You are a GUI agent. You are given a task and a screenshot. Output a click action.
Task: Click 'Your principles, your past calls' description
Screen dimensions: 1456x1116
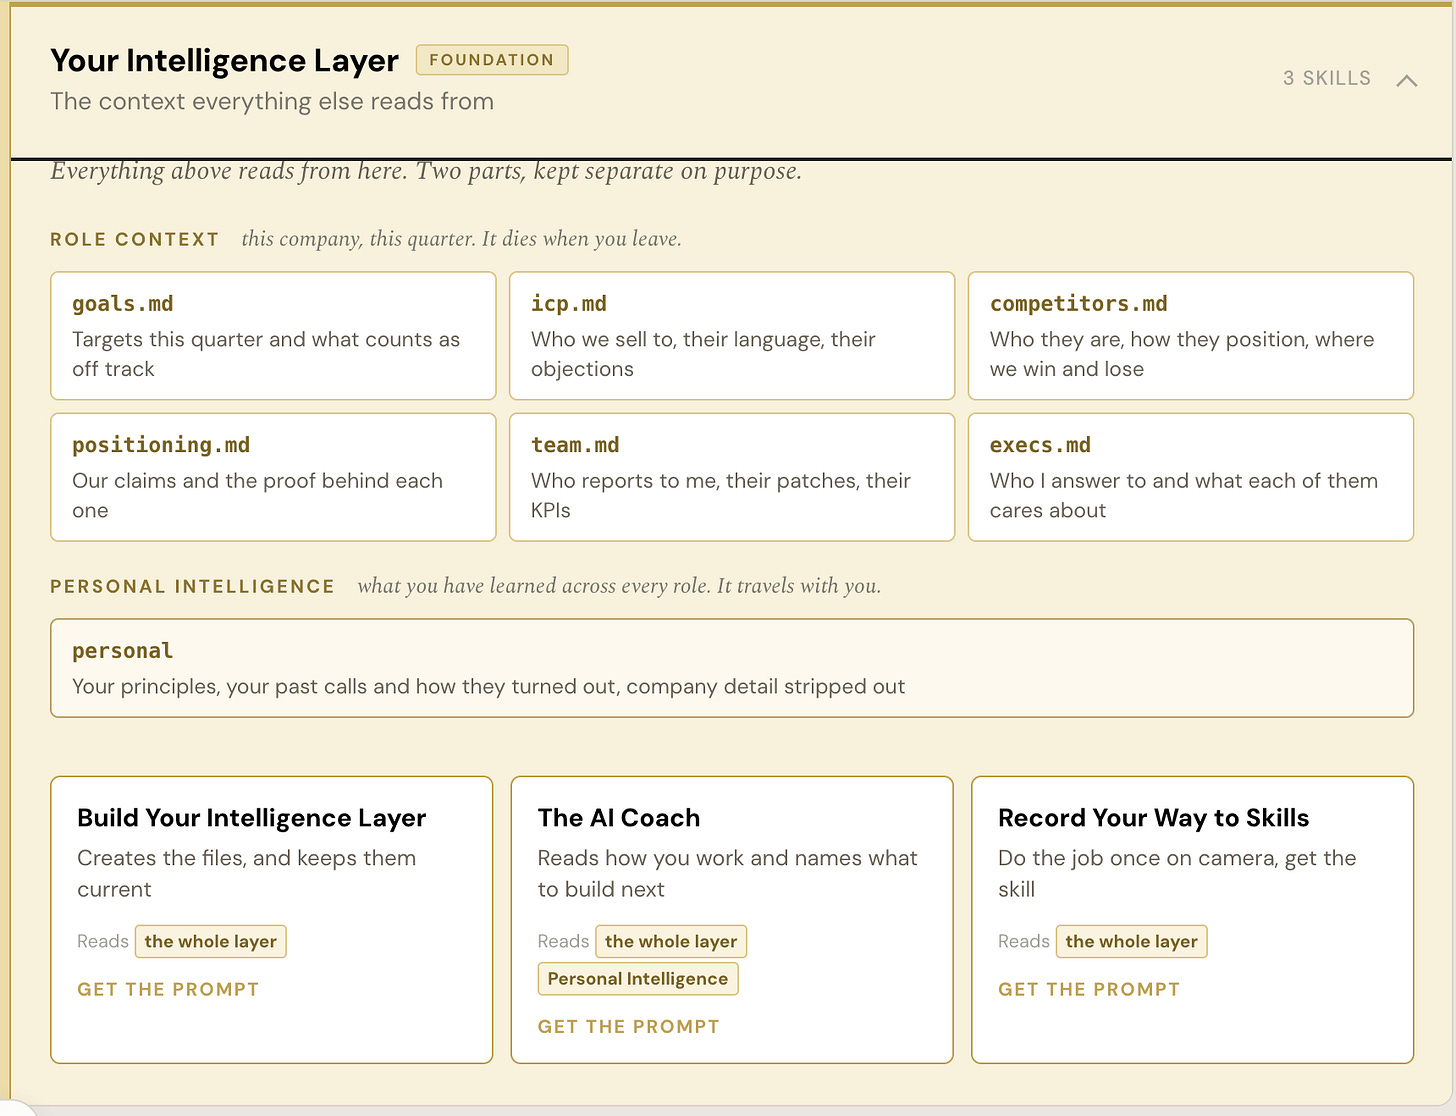point(488,686)
